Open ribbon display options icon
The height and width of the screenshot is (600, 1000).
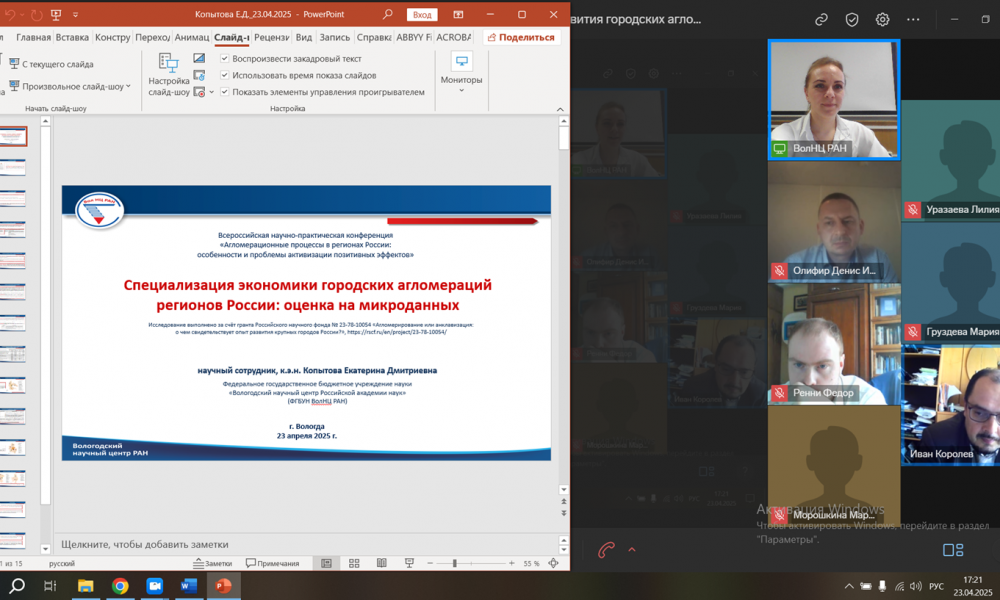(458, 14)
